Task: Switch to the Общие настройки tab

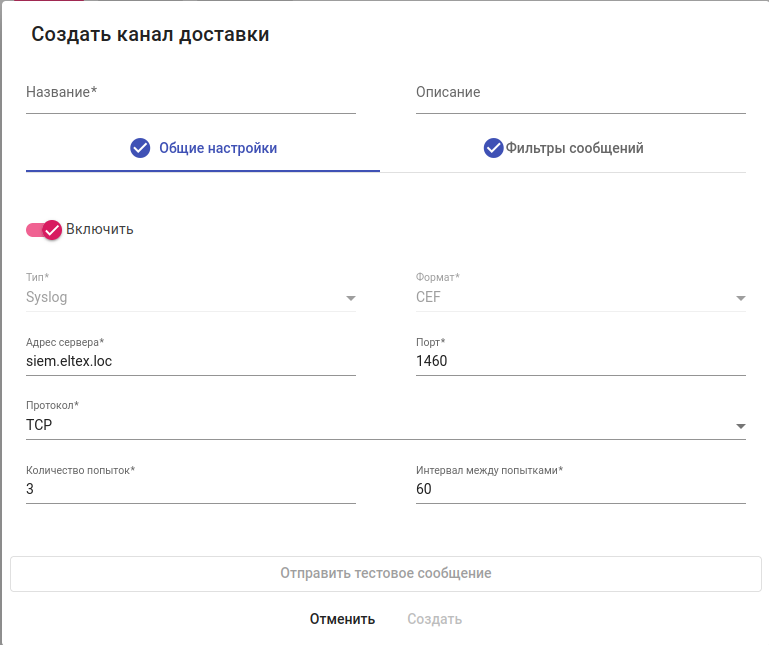Action: click(217, 148)
